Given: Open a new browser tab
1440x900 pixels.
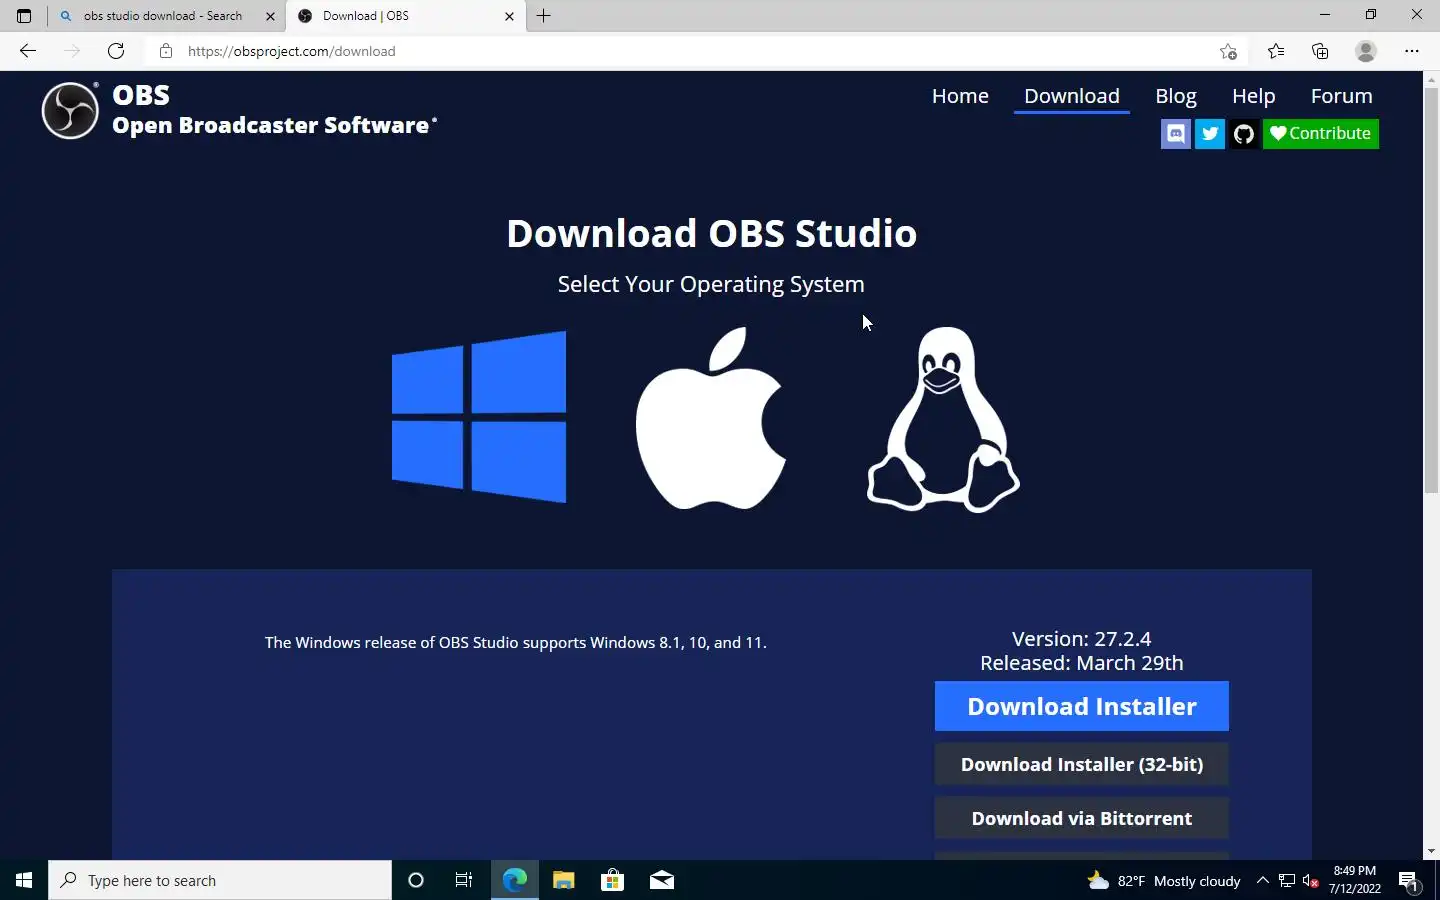Looking at the screenshot, I should (544, 16).
